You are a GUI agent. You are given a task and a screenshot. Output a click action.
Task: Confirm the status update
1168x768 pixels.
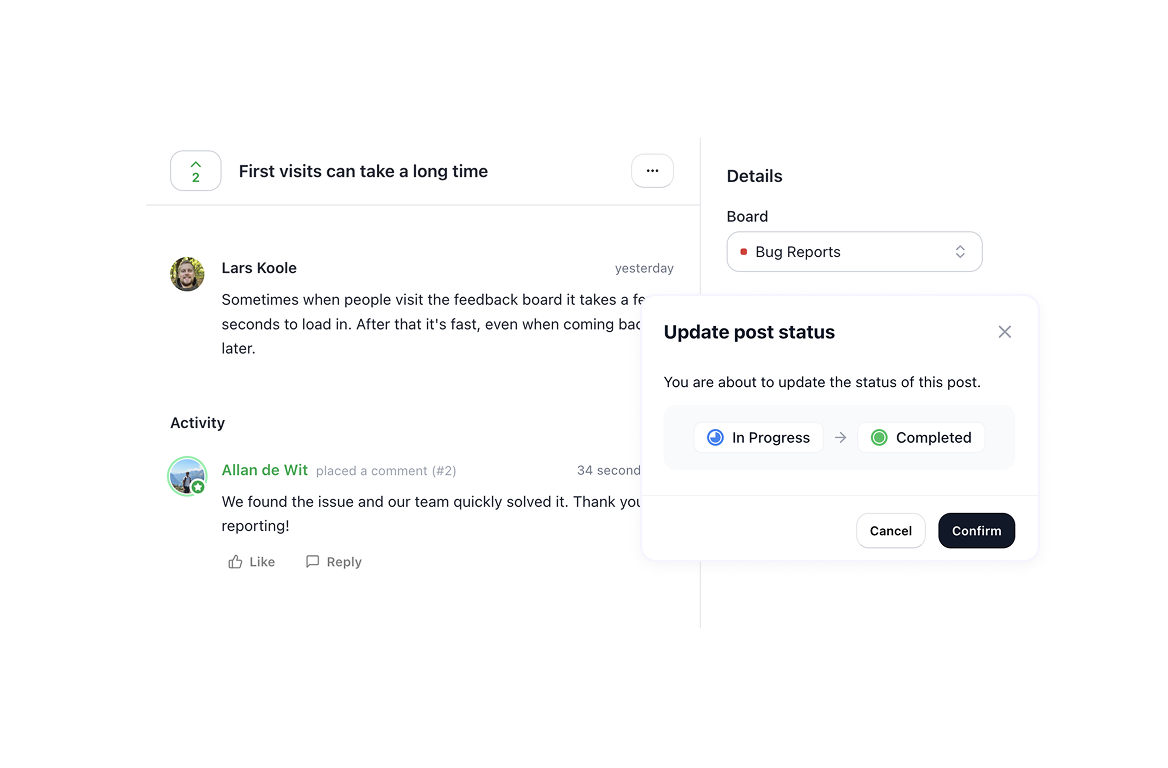[x=976, y=530]
